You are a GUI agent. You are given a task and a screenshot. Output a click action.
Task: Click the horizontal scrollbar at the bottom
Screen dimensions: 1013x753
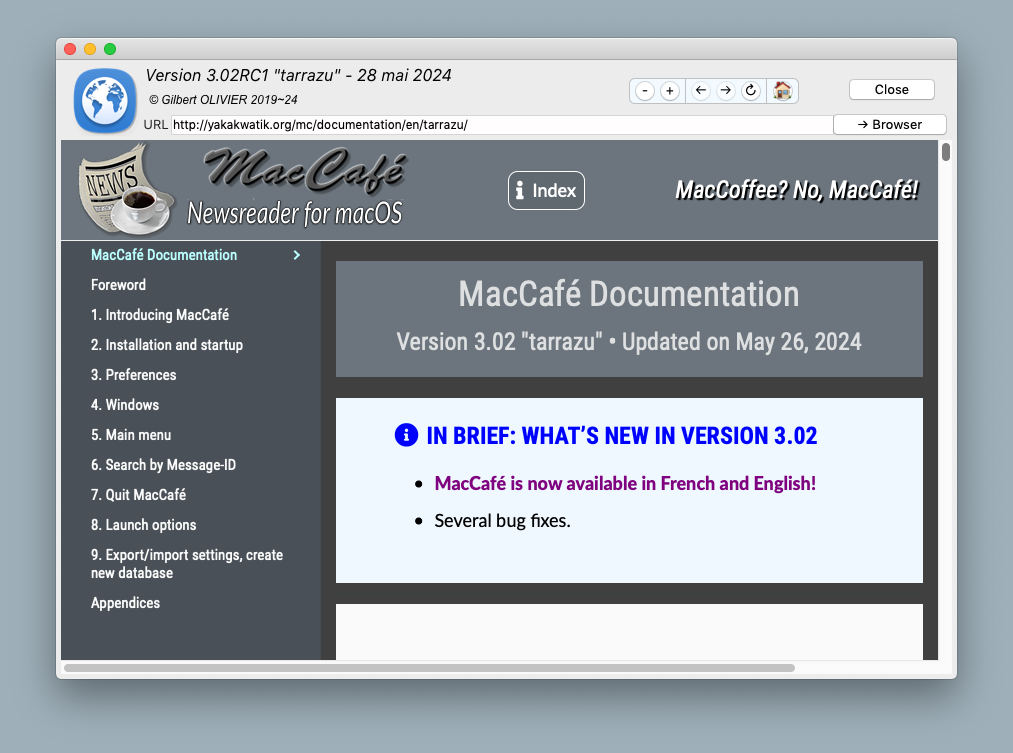(430, 667)
